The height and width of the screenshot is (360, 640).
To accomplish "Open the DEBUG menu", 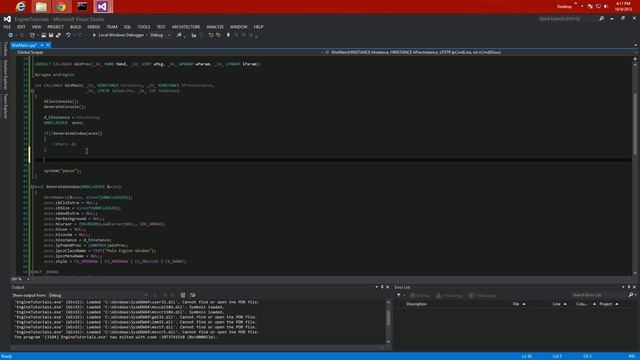I will pos(93,27).
